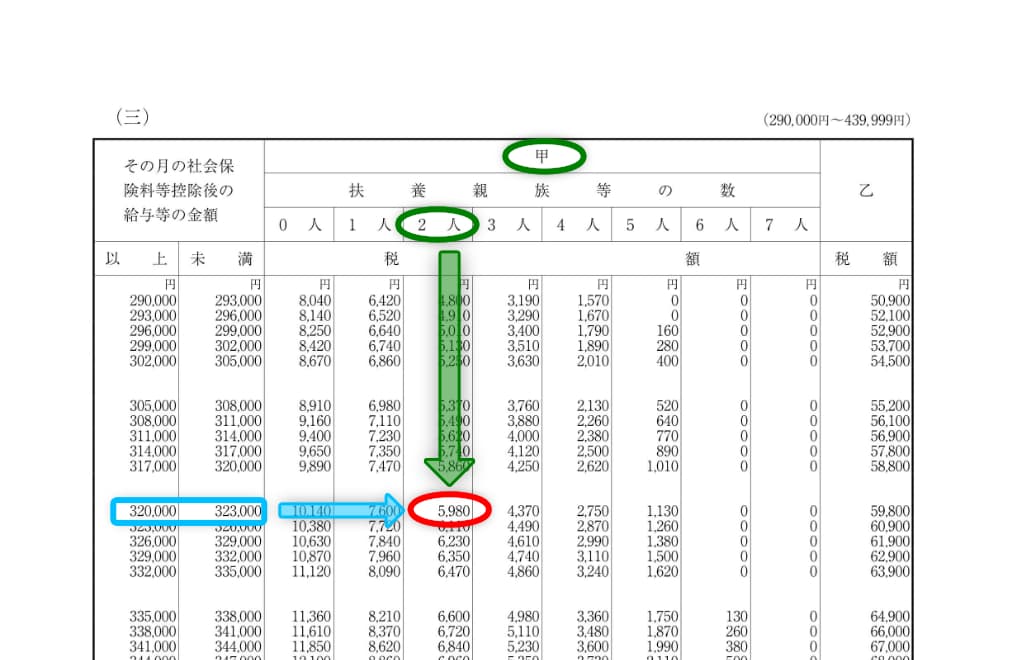Click the 6,420 tax amount cell

coord(384,301)
